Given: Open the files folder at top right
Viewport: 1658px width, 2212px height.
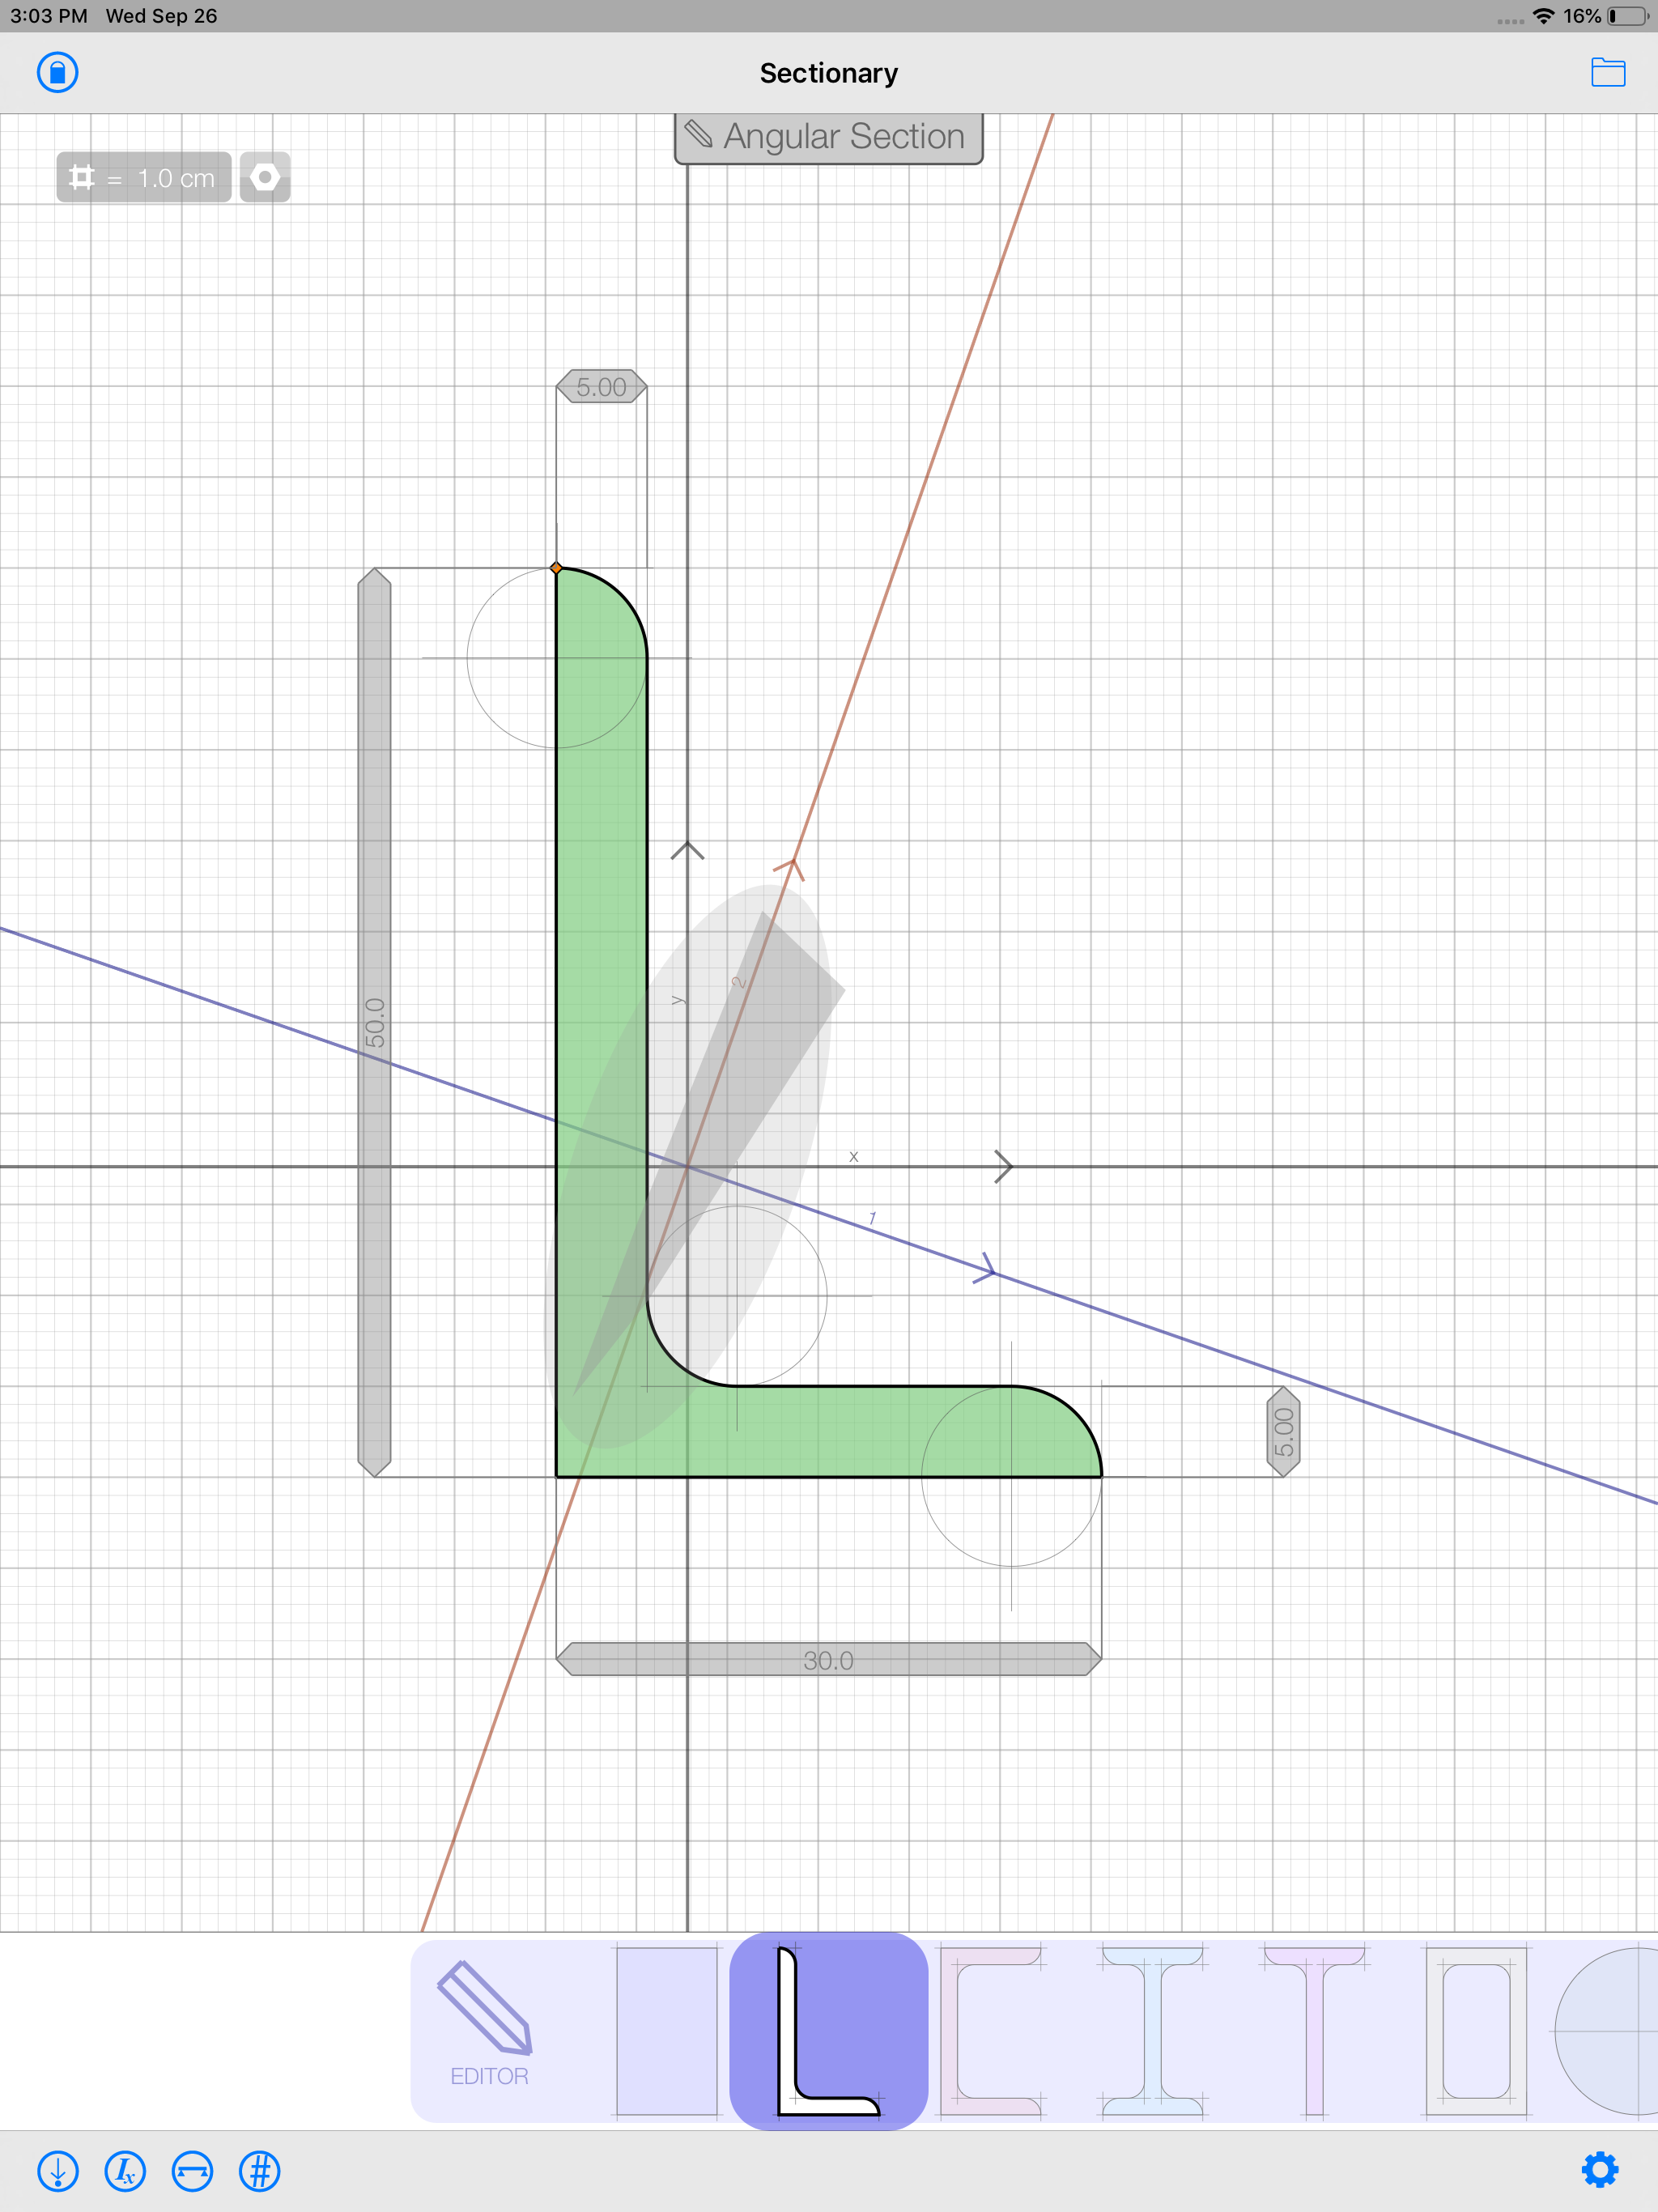Looking at the screenshot, I should pos(1610,72).
